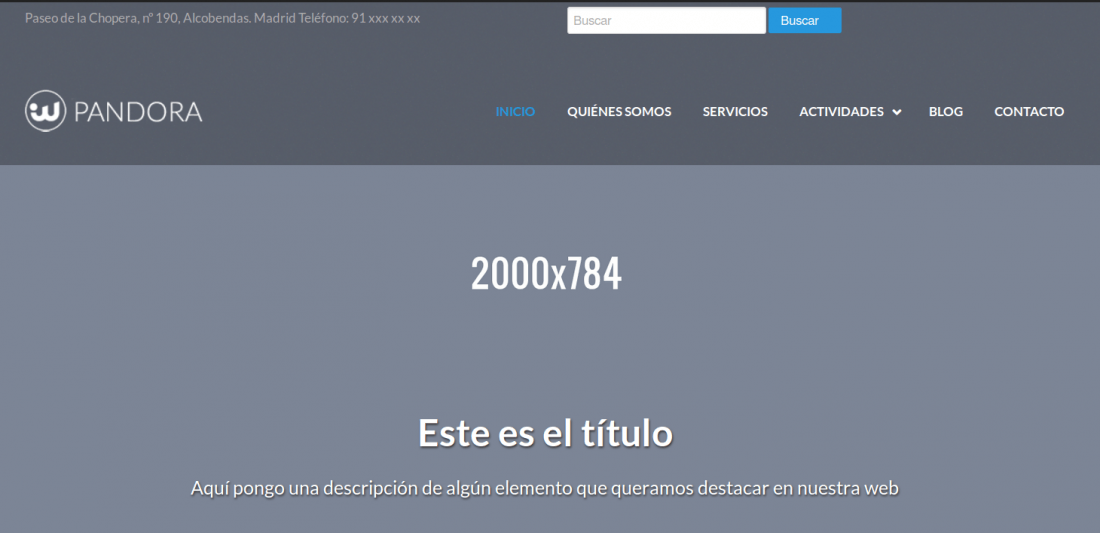
Task: Open the ACTIVIDADES menu item
Action: 841,112
